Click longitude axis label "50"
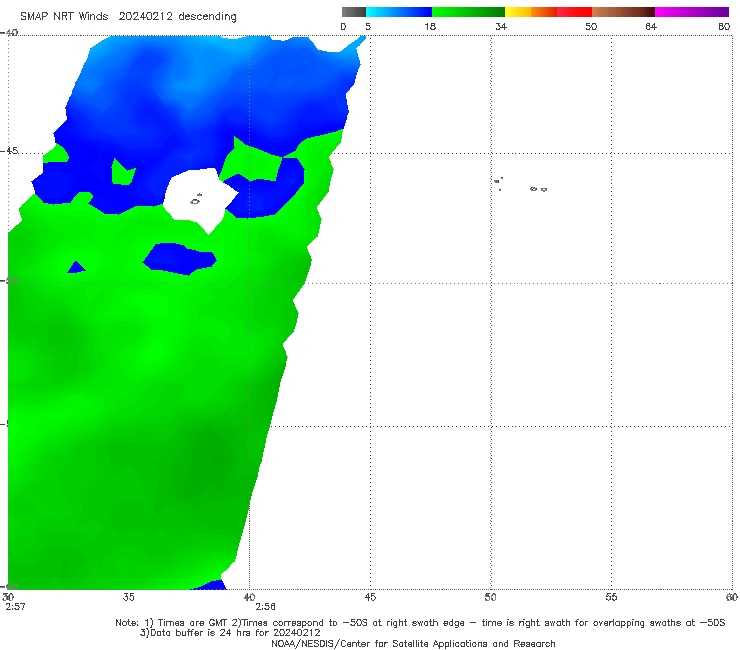The height and width of the screenshot is (650, 740). tap(490, 597)
